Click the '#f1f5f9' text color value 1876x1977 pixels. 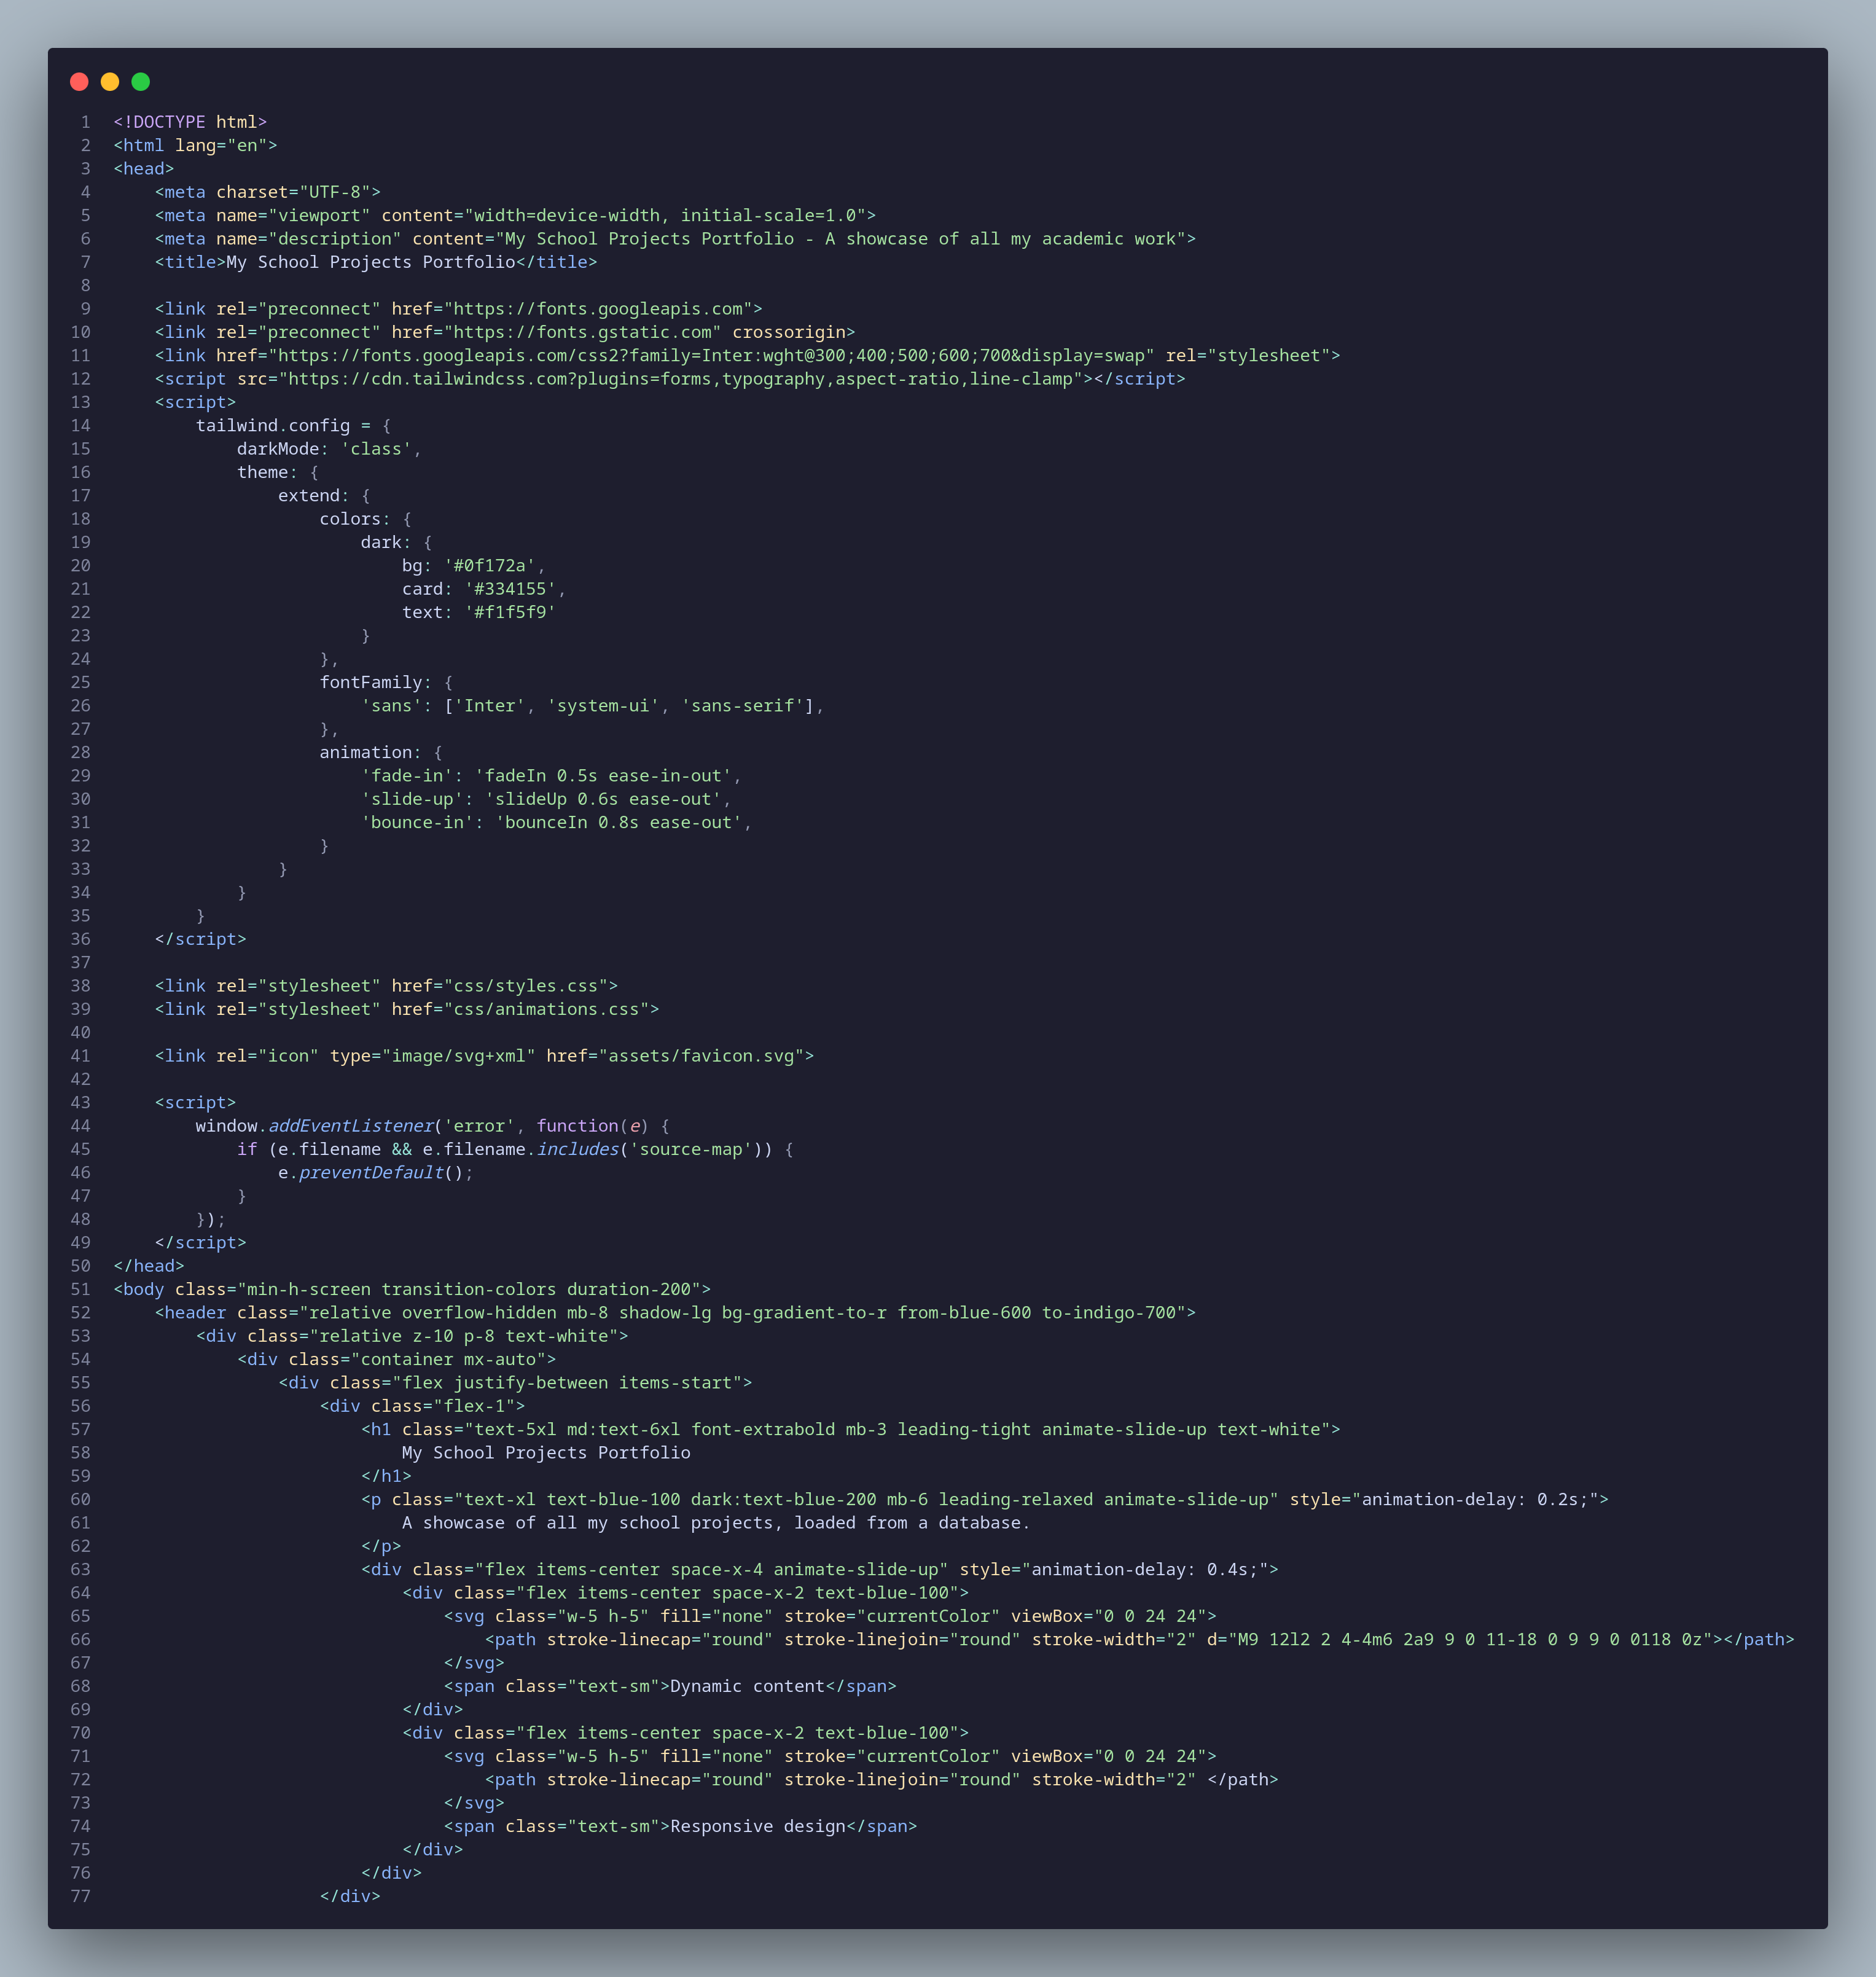coord(510,612)
